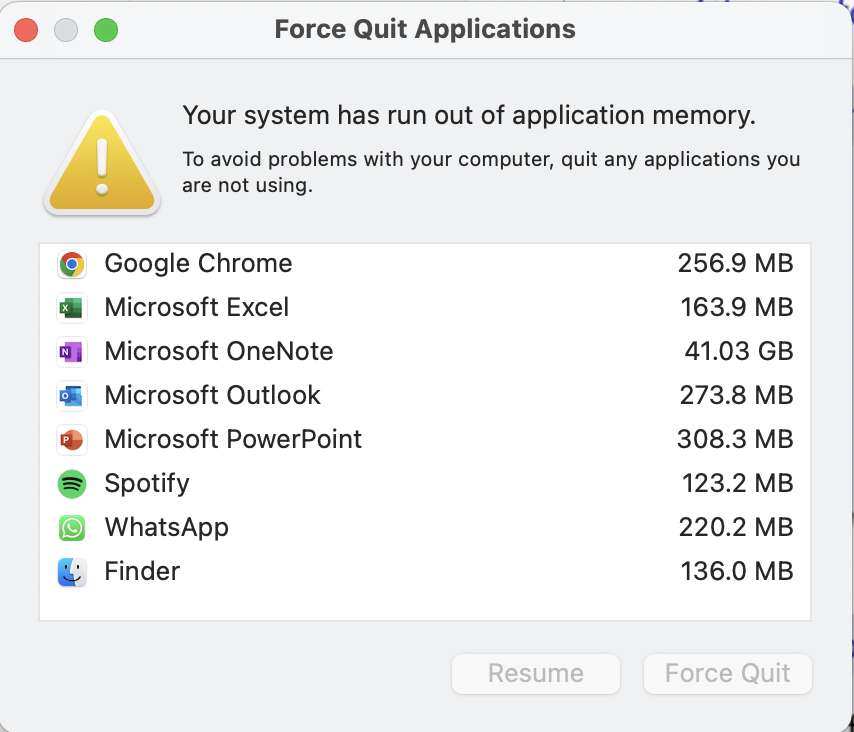Click the Microsoft PowerPoint icon
Image resolution: width=854 pixels, height=732 pixels.
click(72, 440)
